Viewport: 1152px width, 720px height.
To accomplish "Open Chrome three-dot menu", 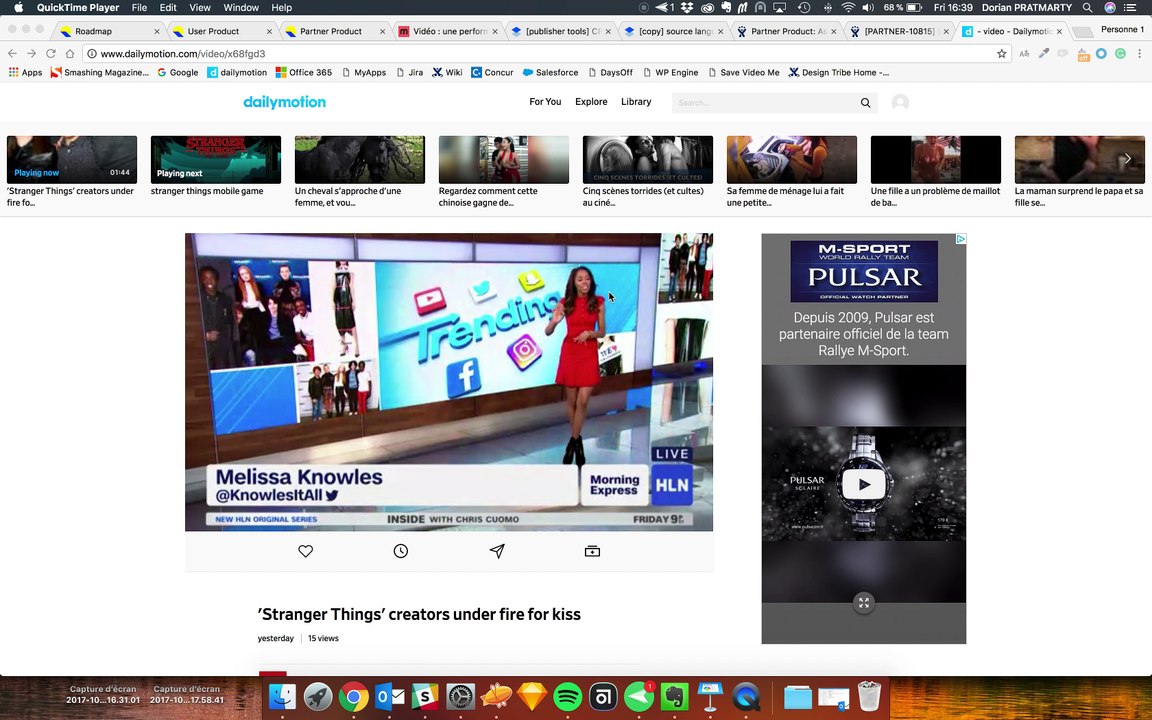I will coord(1140,54).
